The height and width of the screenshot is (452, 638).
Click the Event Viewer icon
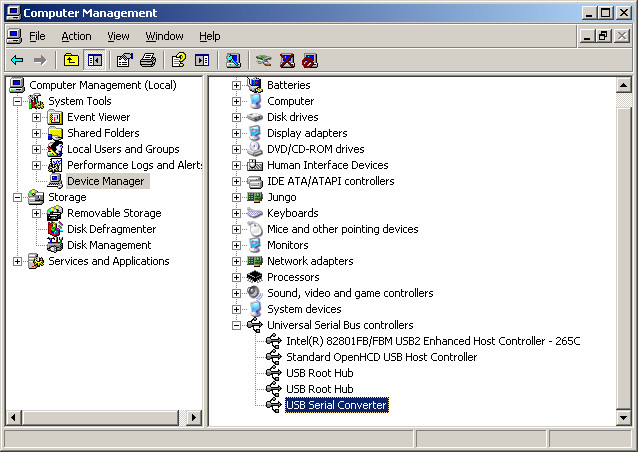pos(55,117)
